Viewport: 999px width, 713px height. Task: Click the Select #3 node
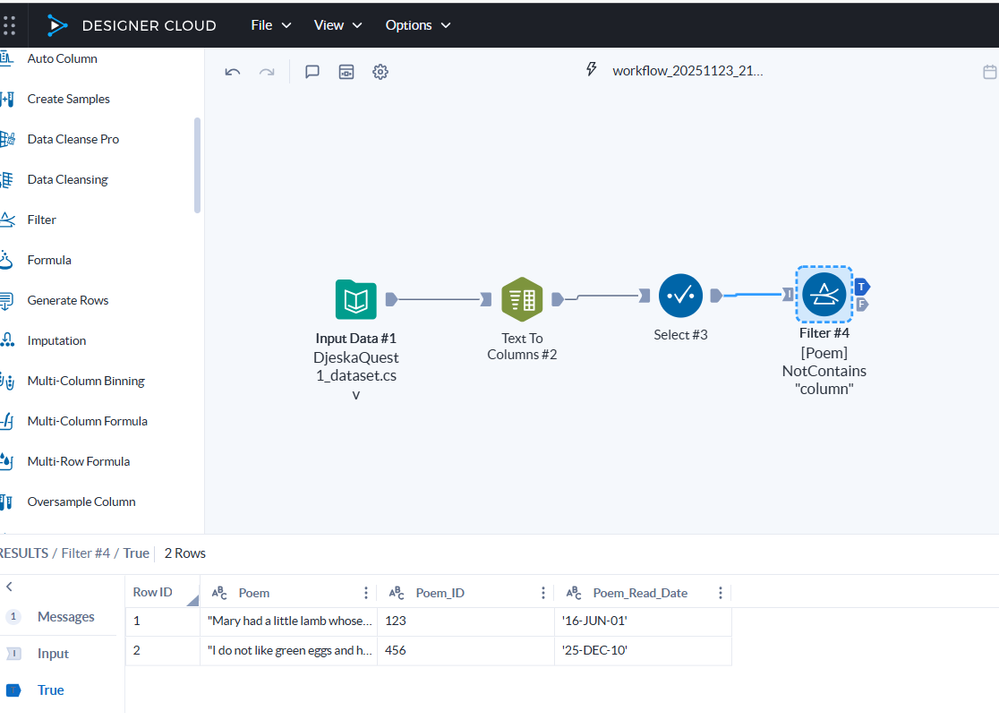[x=680, y=295]
